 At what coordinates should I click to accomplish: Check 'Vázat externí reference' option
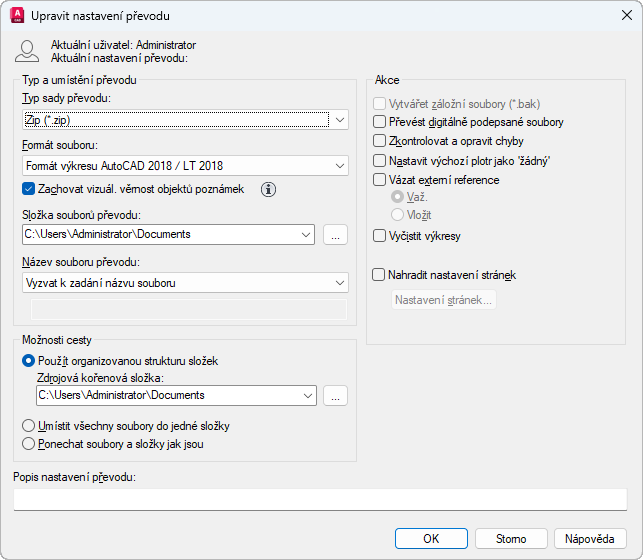pos(379,180)
